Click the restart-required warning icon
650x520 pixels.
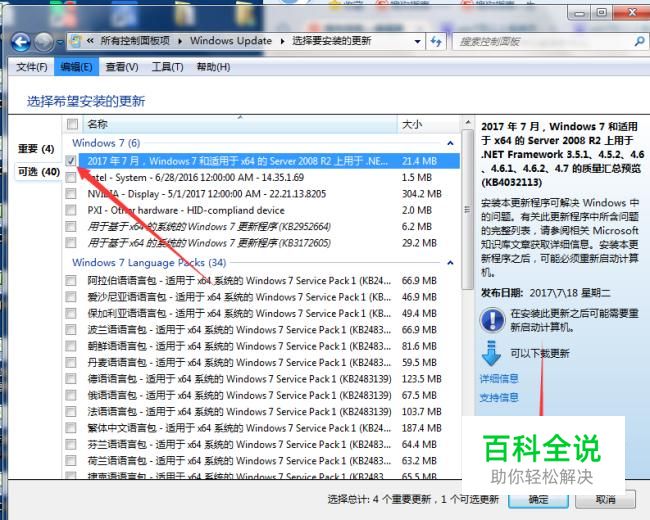492,320
